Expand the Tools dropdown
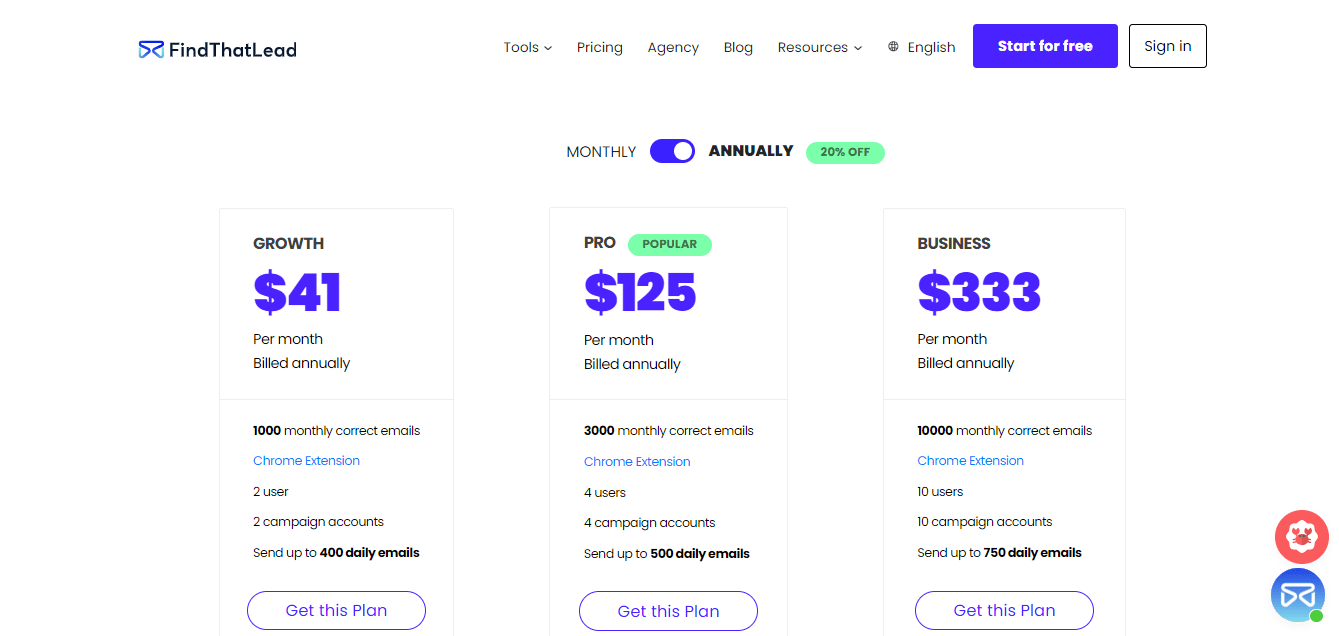 coord(527,47)
